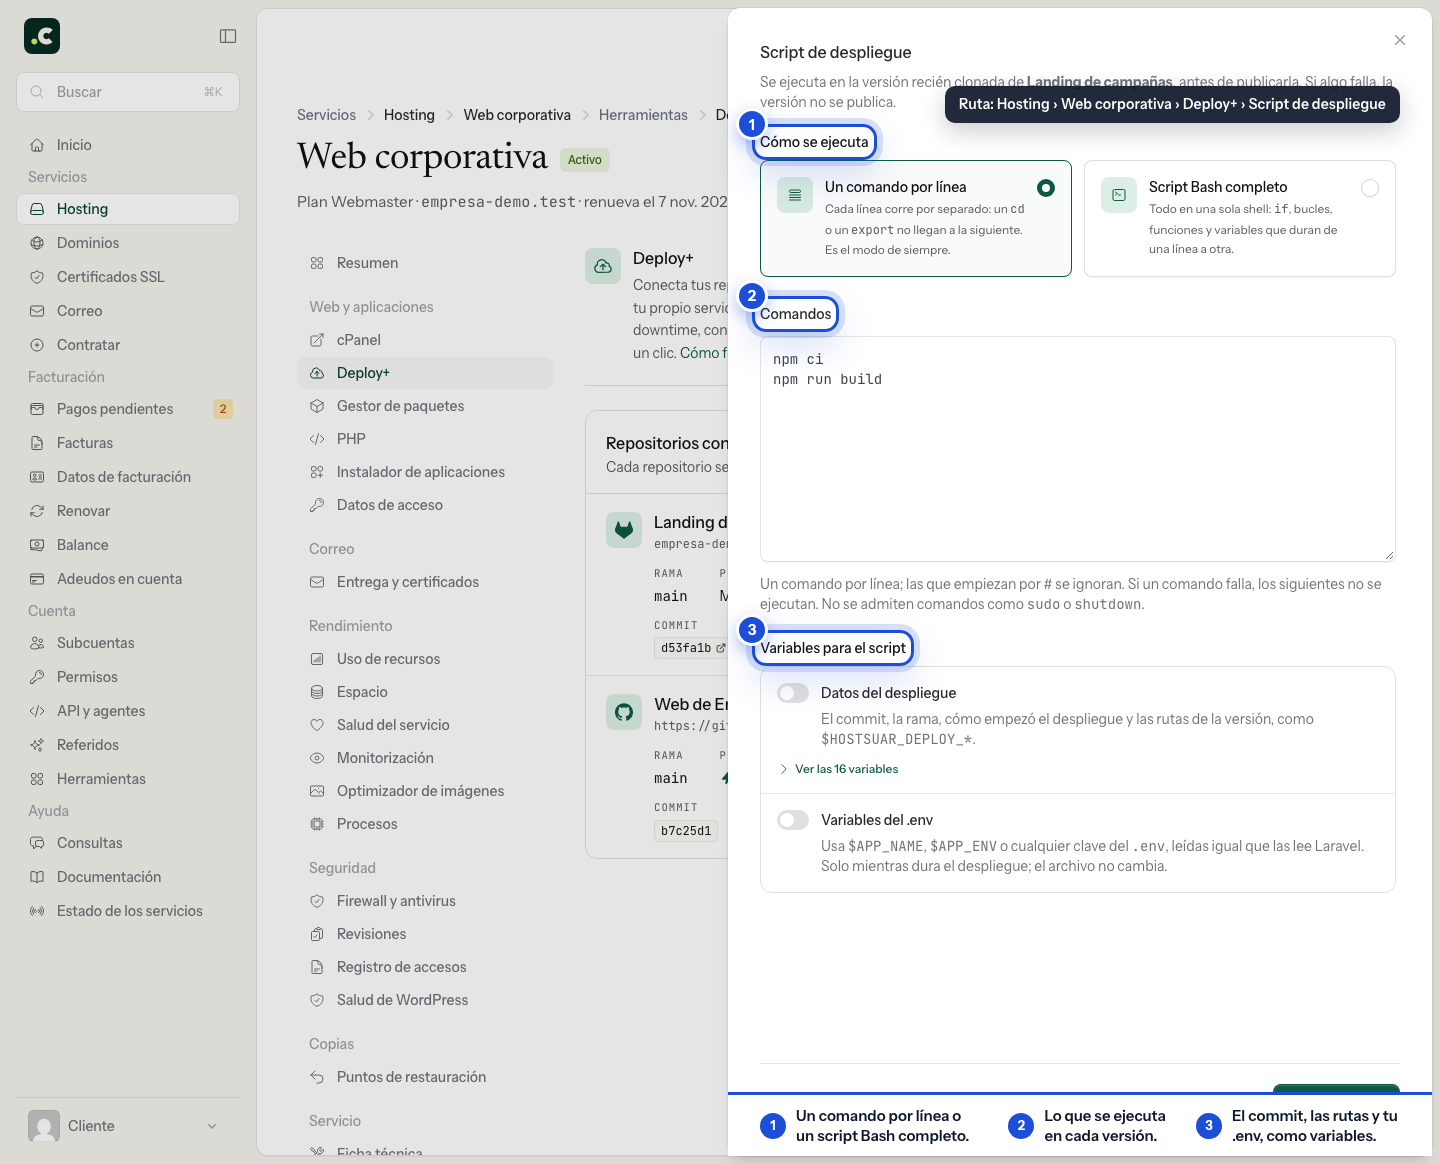Open 'Firewall y antivirus' section
1440x1164 pixels.
[425, 901]
